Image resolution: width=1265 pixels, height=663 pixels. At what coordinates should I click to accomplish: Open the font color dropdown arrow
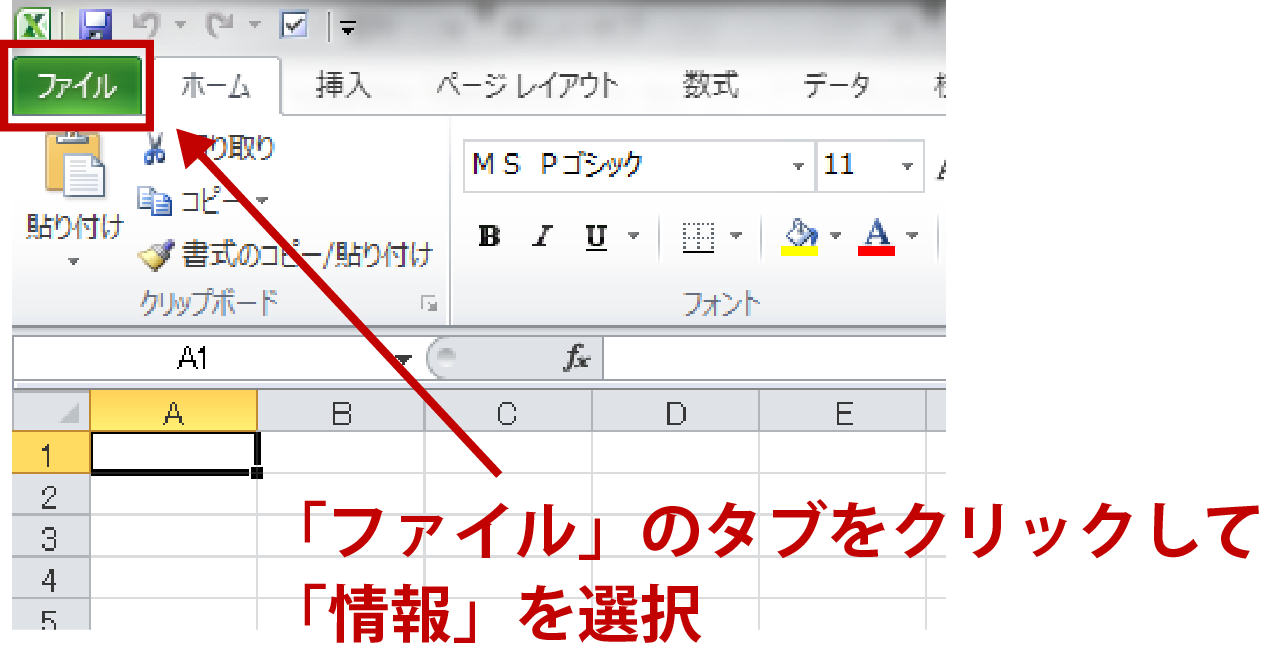tap(911, 237)
